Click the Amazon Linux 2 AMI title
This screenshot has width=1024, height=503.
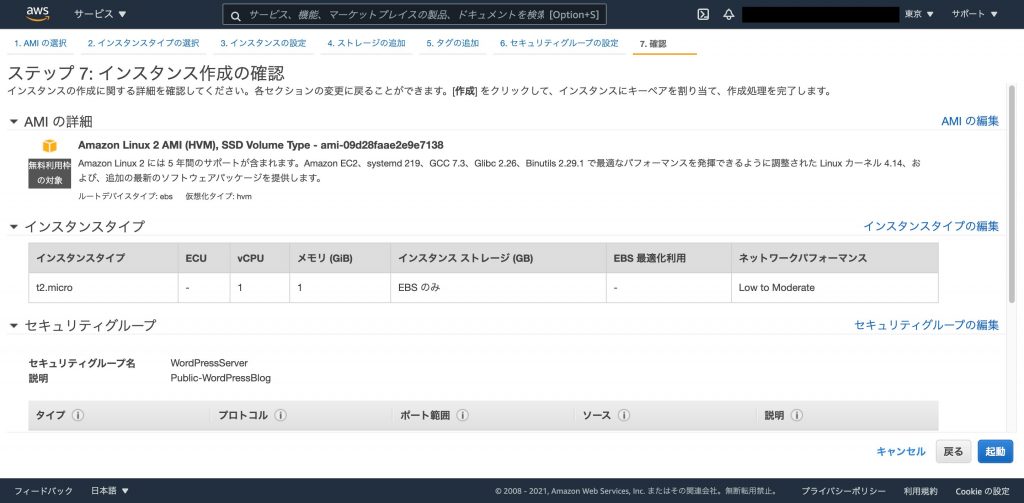tap(261, 145)
